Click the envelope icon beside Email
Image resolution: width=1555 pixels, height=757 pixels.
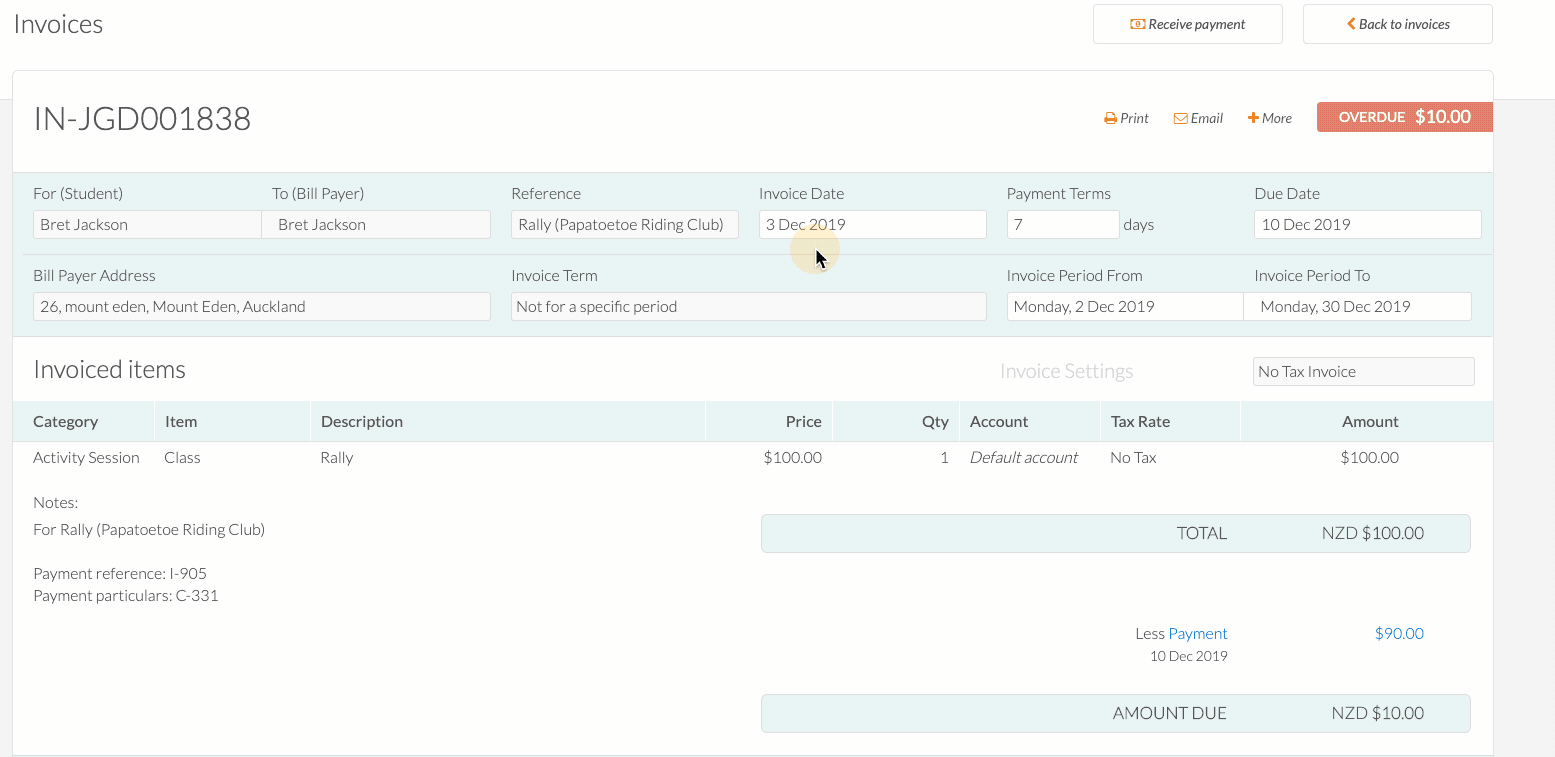click(x=1180, y=118)
